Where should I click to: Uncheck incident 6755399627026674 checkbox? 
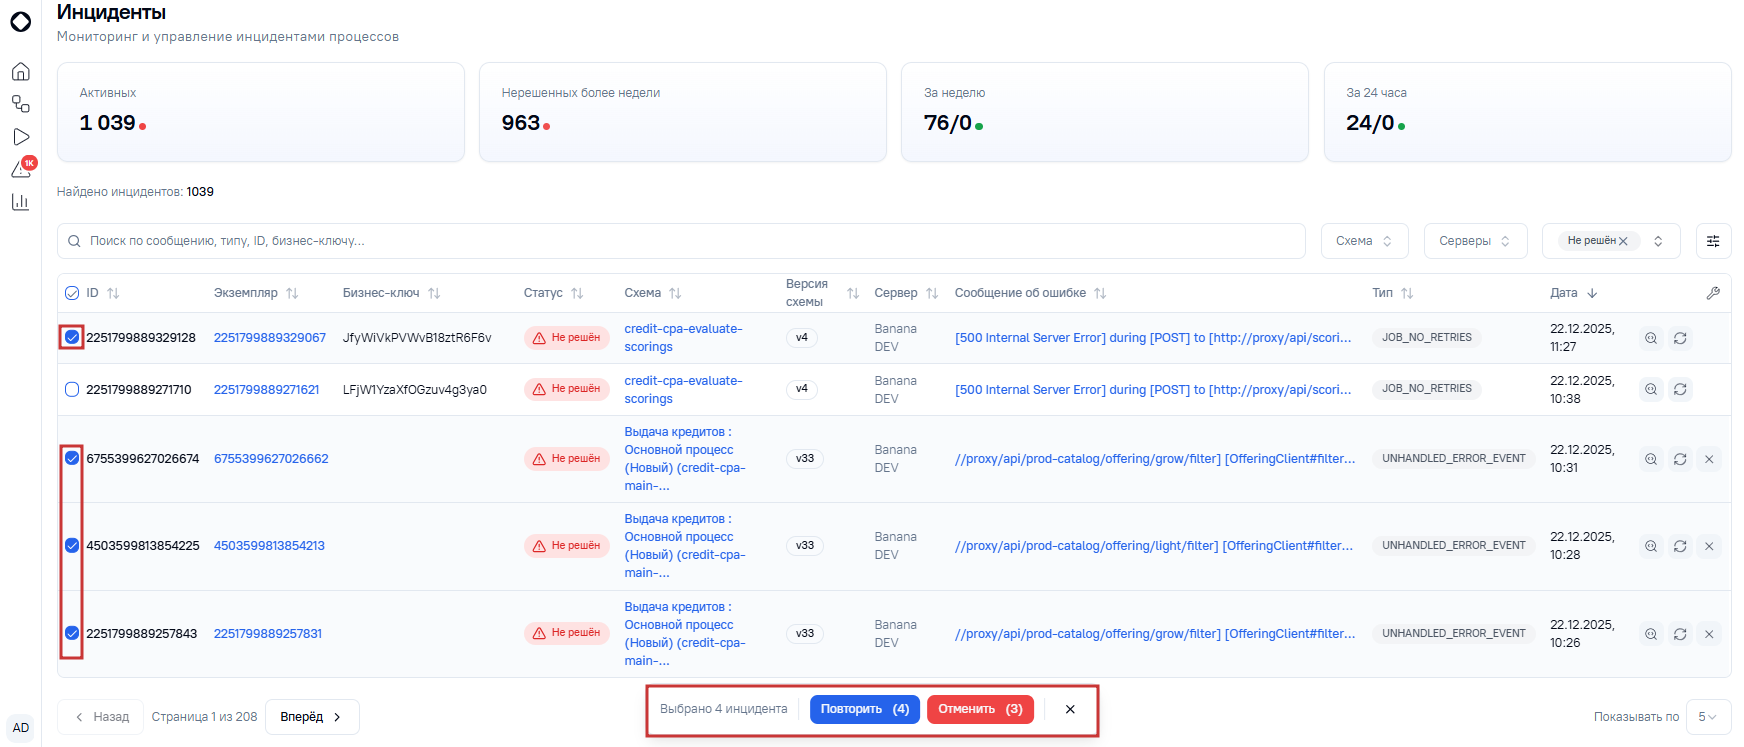(x=72, y=458)
